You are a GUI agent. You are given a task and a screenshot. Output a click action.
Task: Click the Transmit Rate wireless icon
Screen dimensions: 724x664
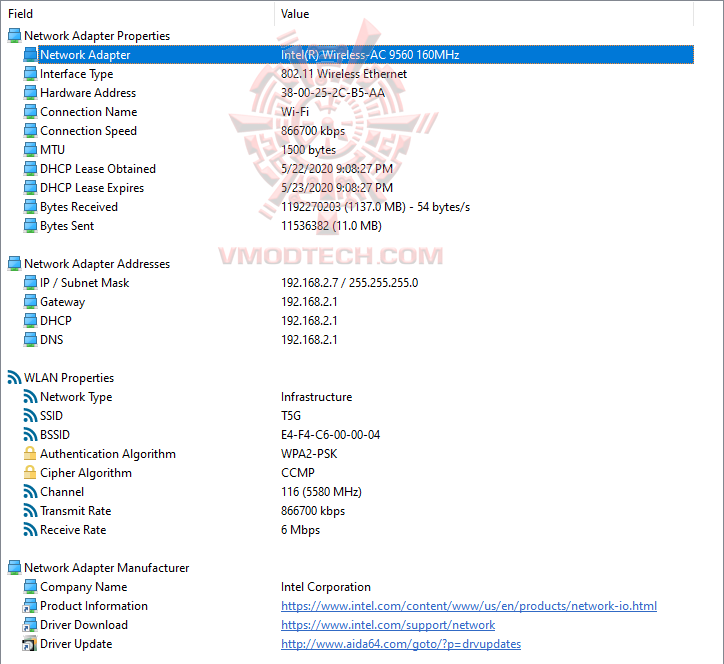coord(30,511)
